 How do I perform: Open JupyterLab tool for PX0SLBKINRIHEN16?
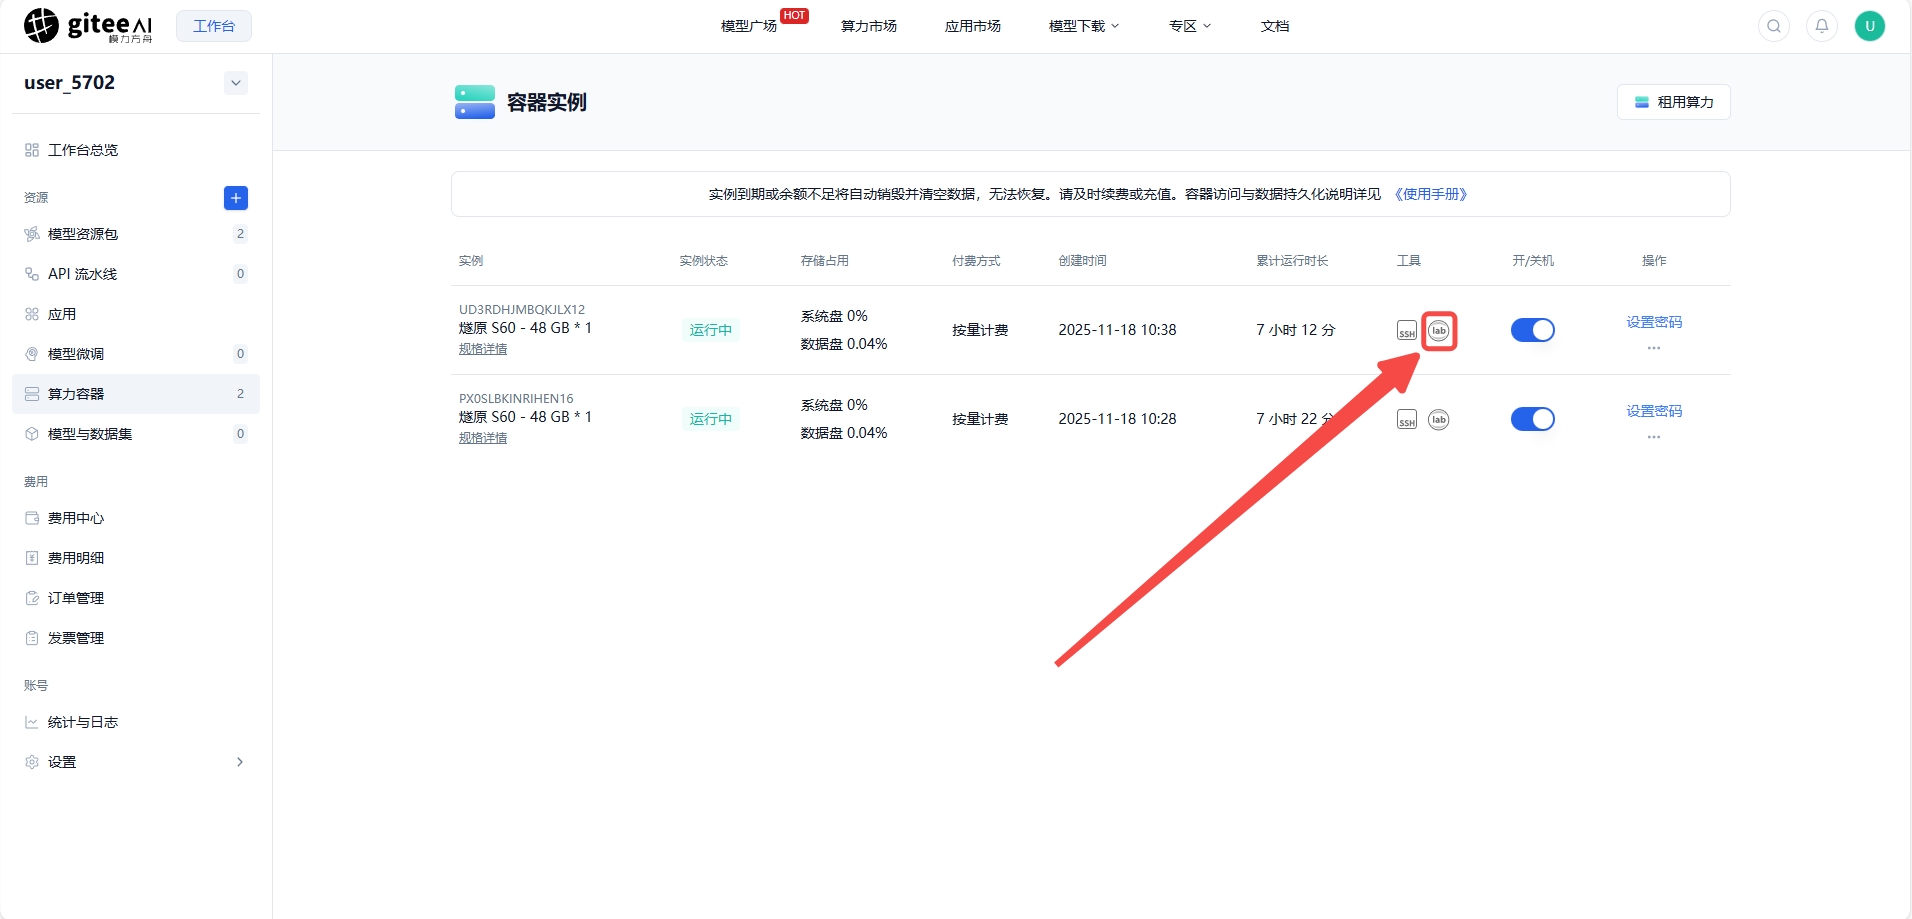pos(1439,420)
